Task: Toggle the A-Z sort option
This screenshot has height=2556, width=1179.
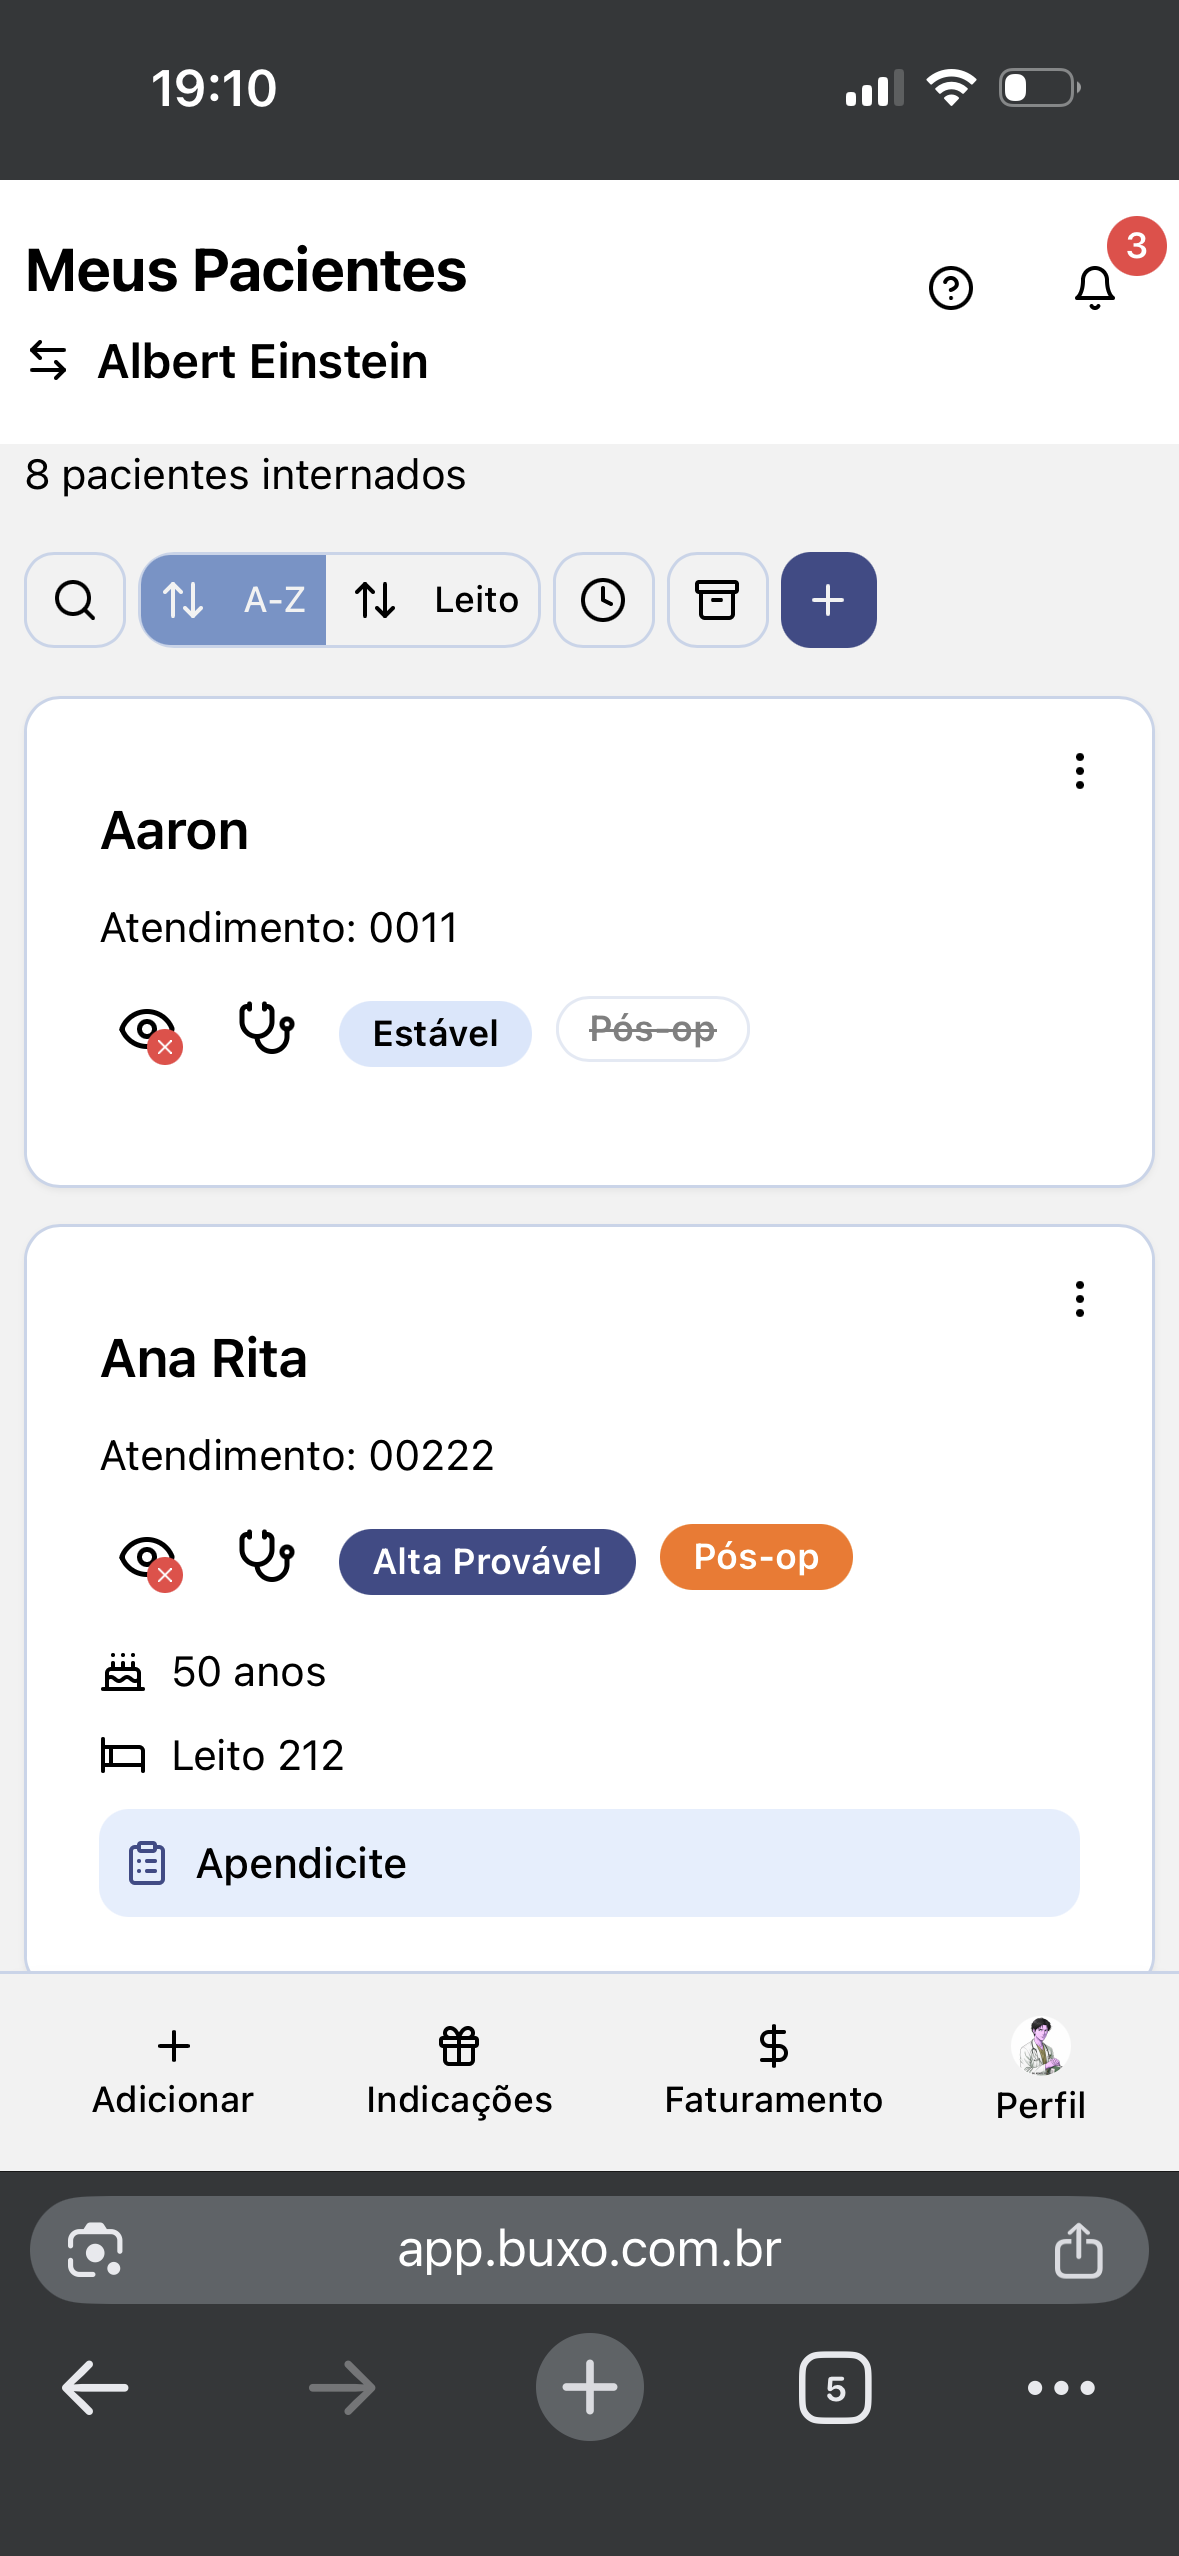Action: click(x=234, y=600)
